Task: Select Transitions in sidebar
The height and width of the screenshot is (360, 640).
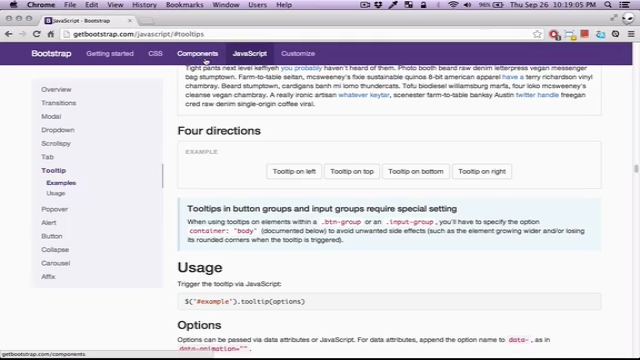Action: pos(59,103)
